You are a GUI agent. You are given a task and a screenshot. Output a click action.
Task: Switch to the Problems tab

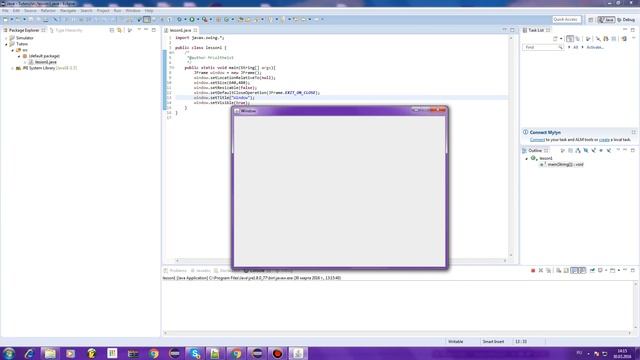pos(175,271)
